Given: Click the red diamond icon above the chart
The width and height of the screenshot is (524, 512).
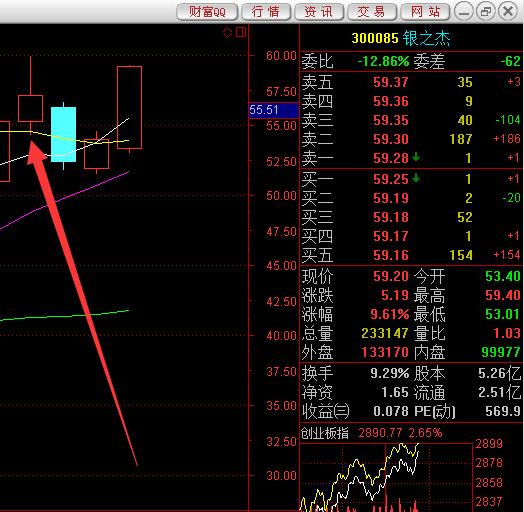Looking at the screenshot, I should coord(227,32).
